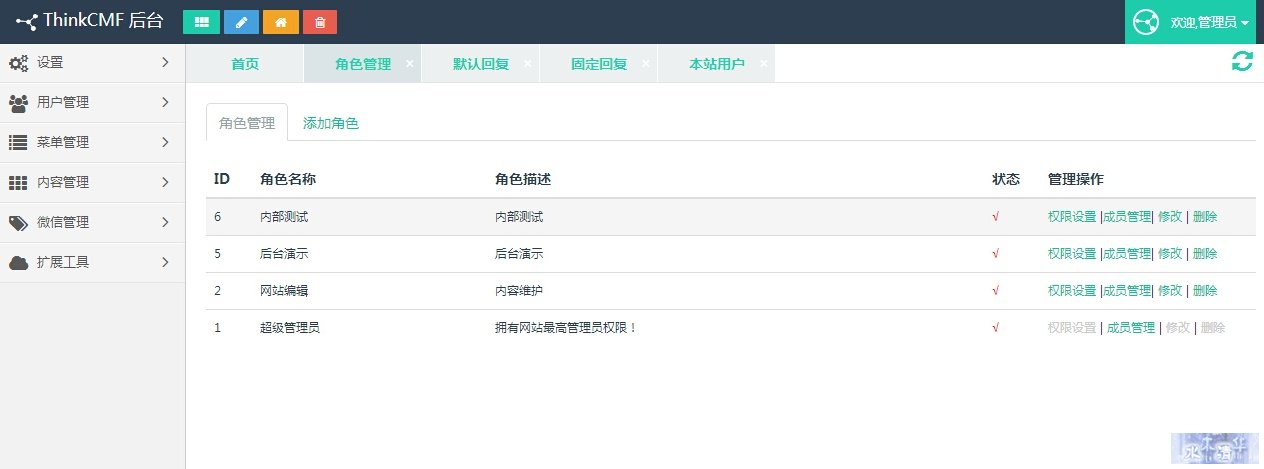Click the 超级管理员 role name cell
Image resolution: width=1264 pixels, height=469 pixels.
(290, 327)
